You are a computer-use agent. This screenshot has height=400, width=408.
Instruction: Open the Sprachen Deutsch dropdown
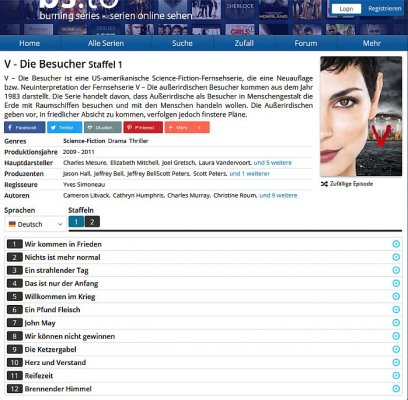pyautogui.click(x=35, y=224)
